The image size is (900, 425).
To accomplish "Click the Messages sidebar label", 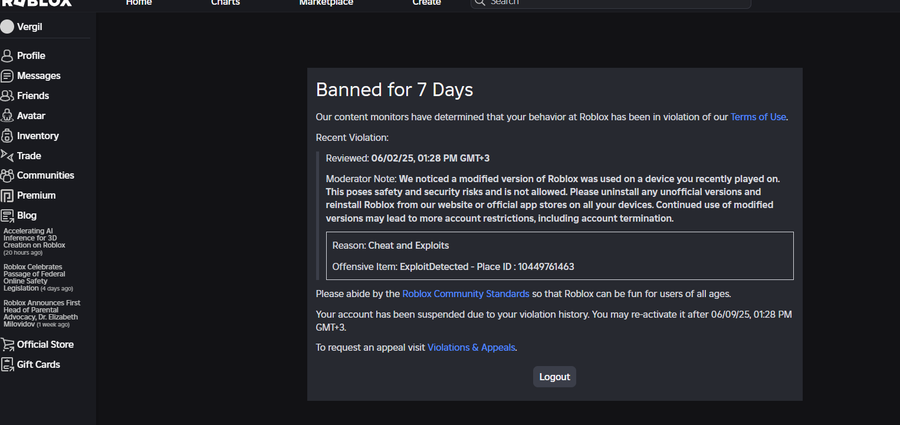I will coord(38,76).
